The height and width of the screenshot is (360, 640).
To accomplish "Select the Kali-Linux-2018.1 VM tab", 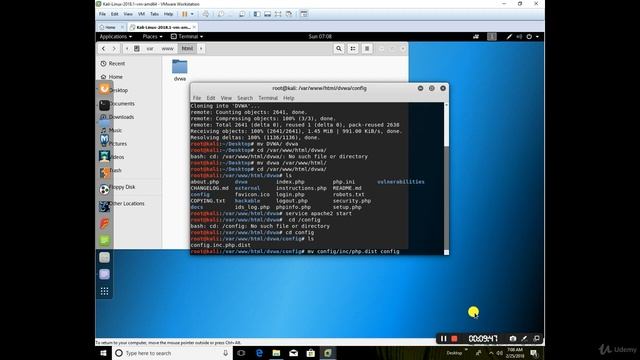I will (x=162, y=27).
